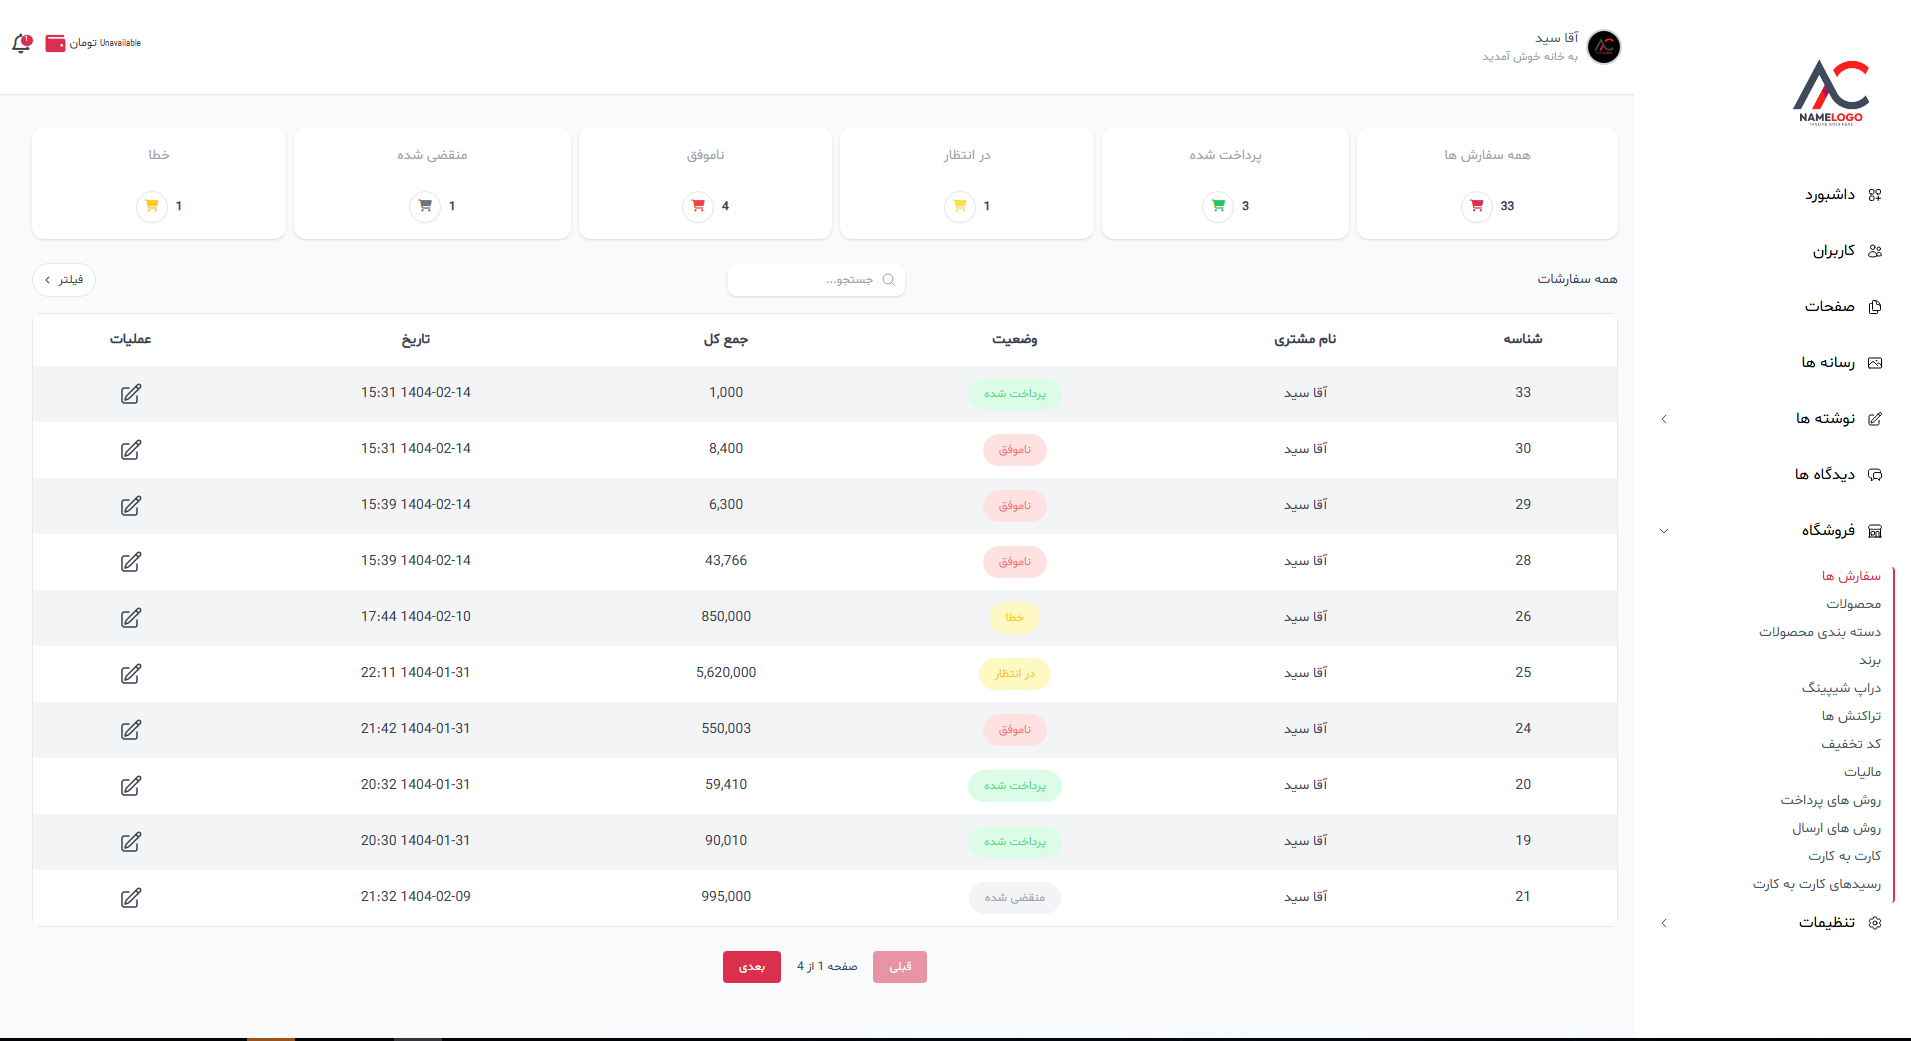Open the فیلتر filter dropdown
This screenshot has height=1041, width=1911.
pyautogui.click(x=64, y=280)
